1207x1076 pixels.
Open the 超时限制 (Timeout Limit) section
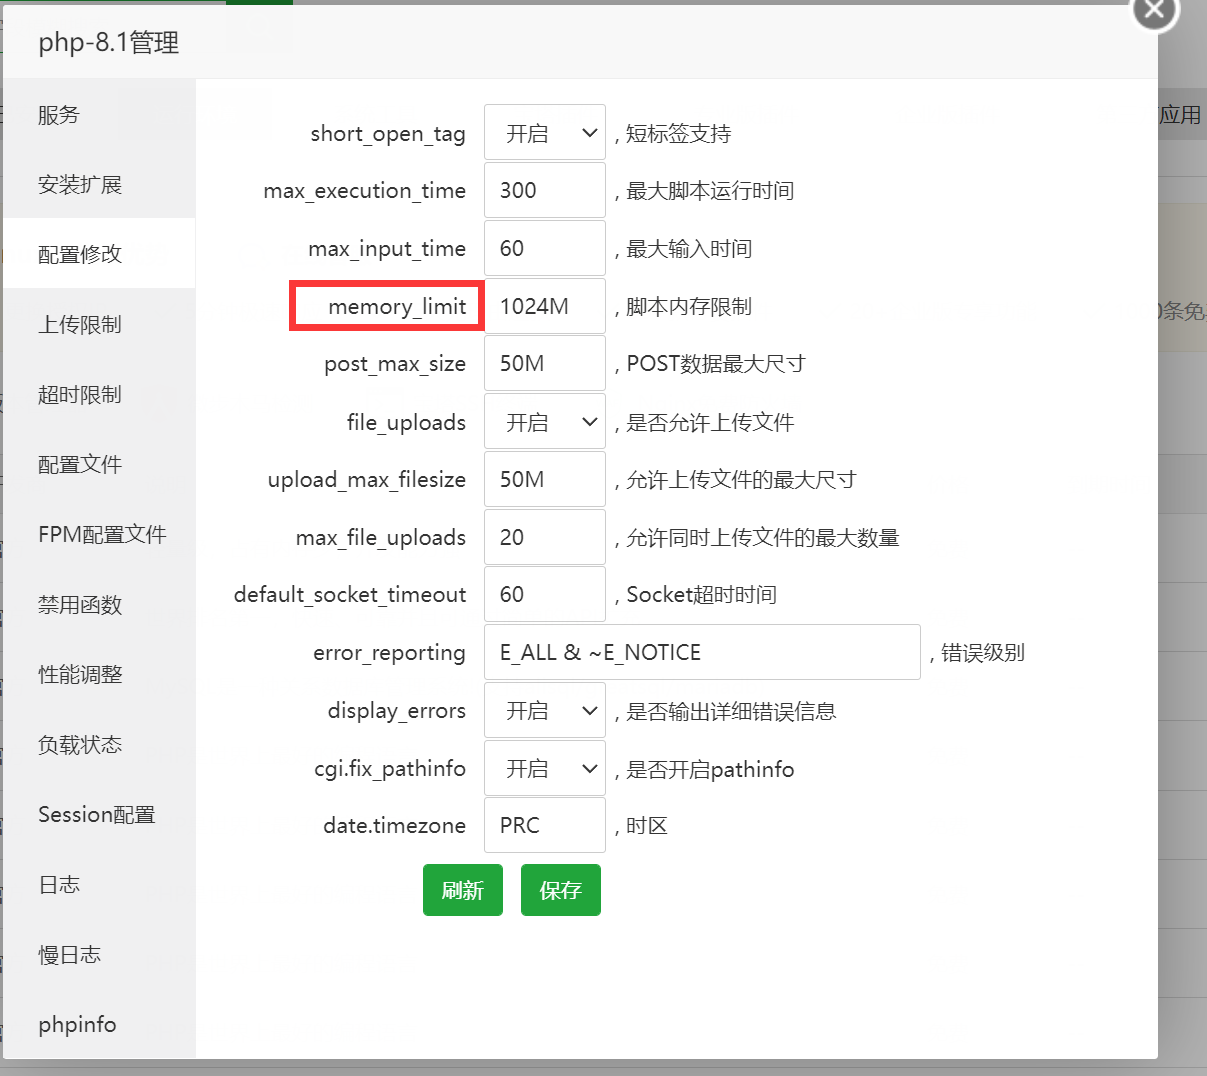point(78,394)
